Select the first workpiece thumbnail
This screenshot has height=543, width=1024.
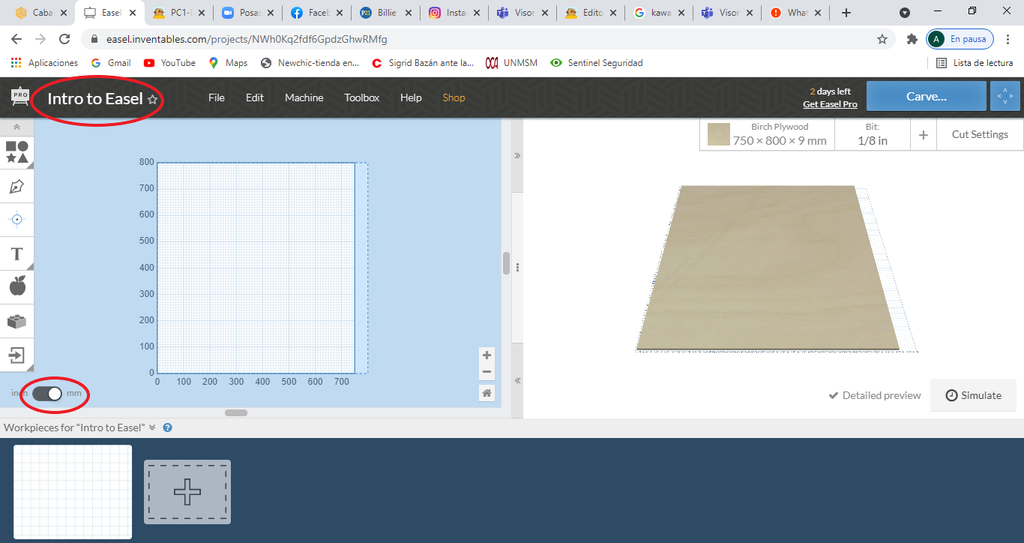pyautogui.click(x=72, y=491)
